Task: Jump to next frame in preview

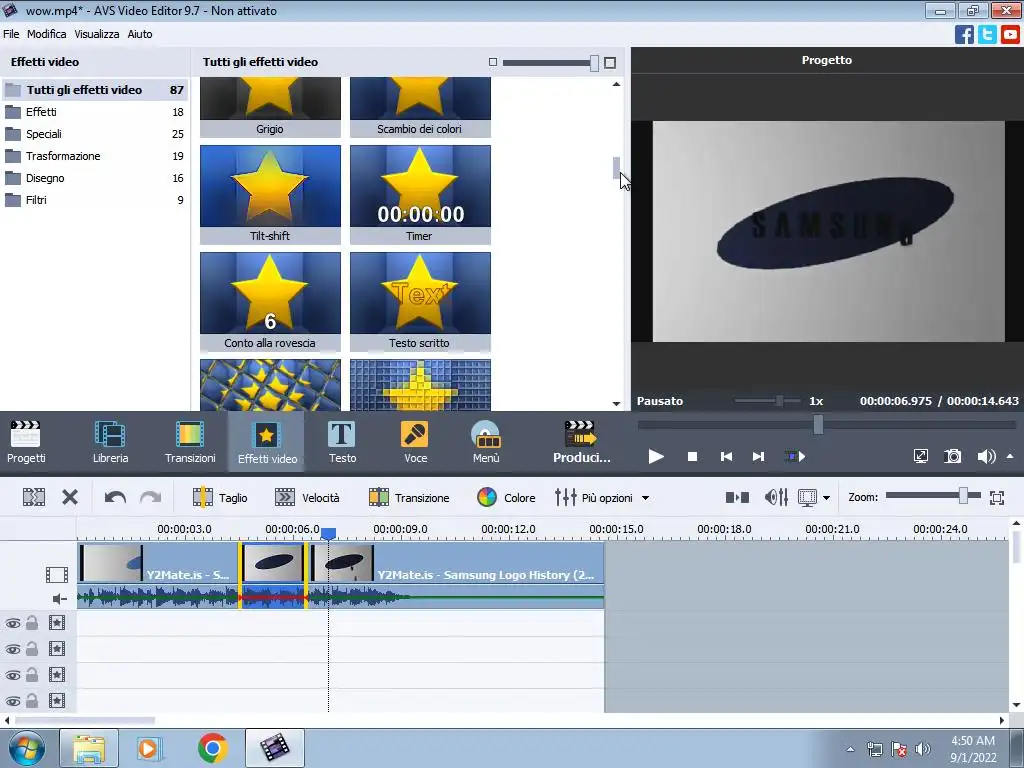Action: [758, 456]
